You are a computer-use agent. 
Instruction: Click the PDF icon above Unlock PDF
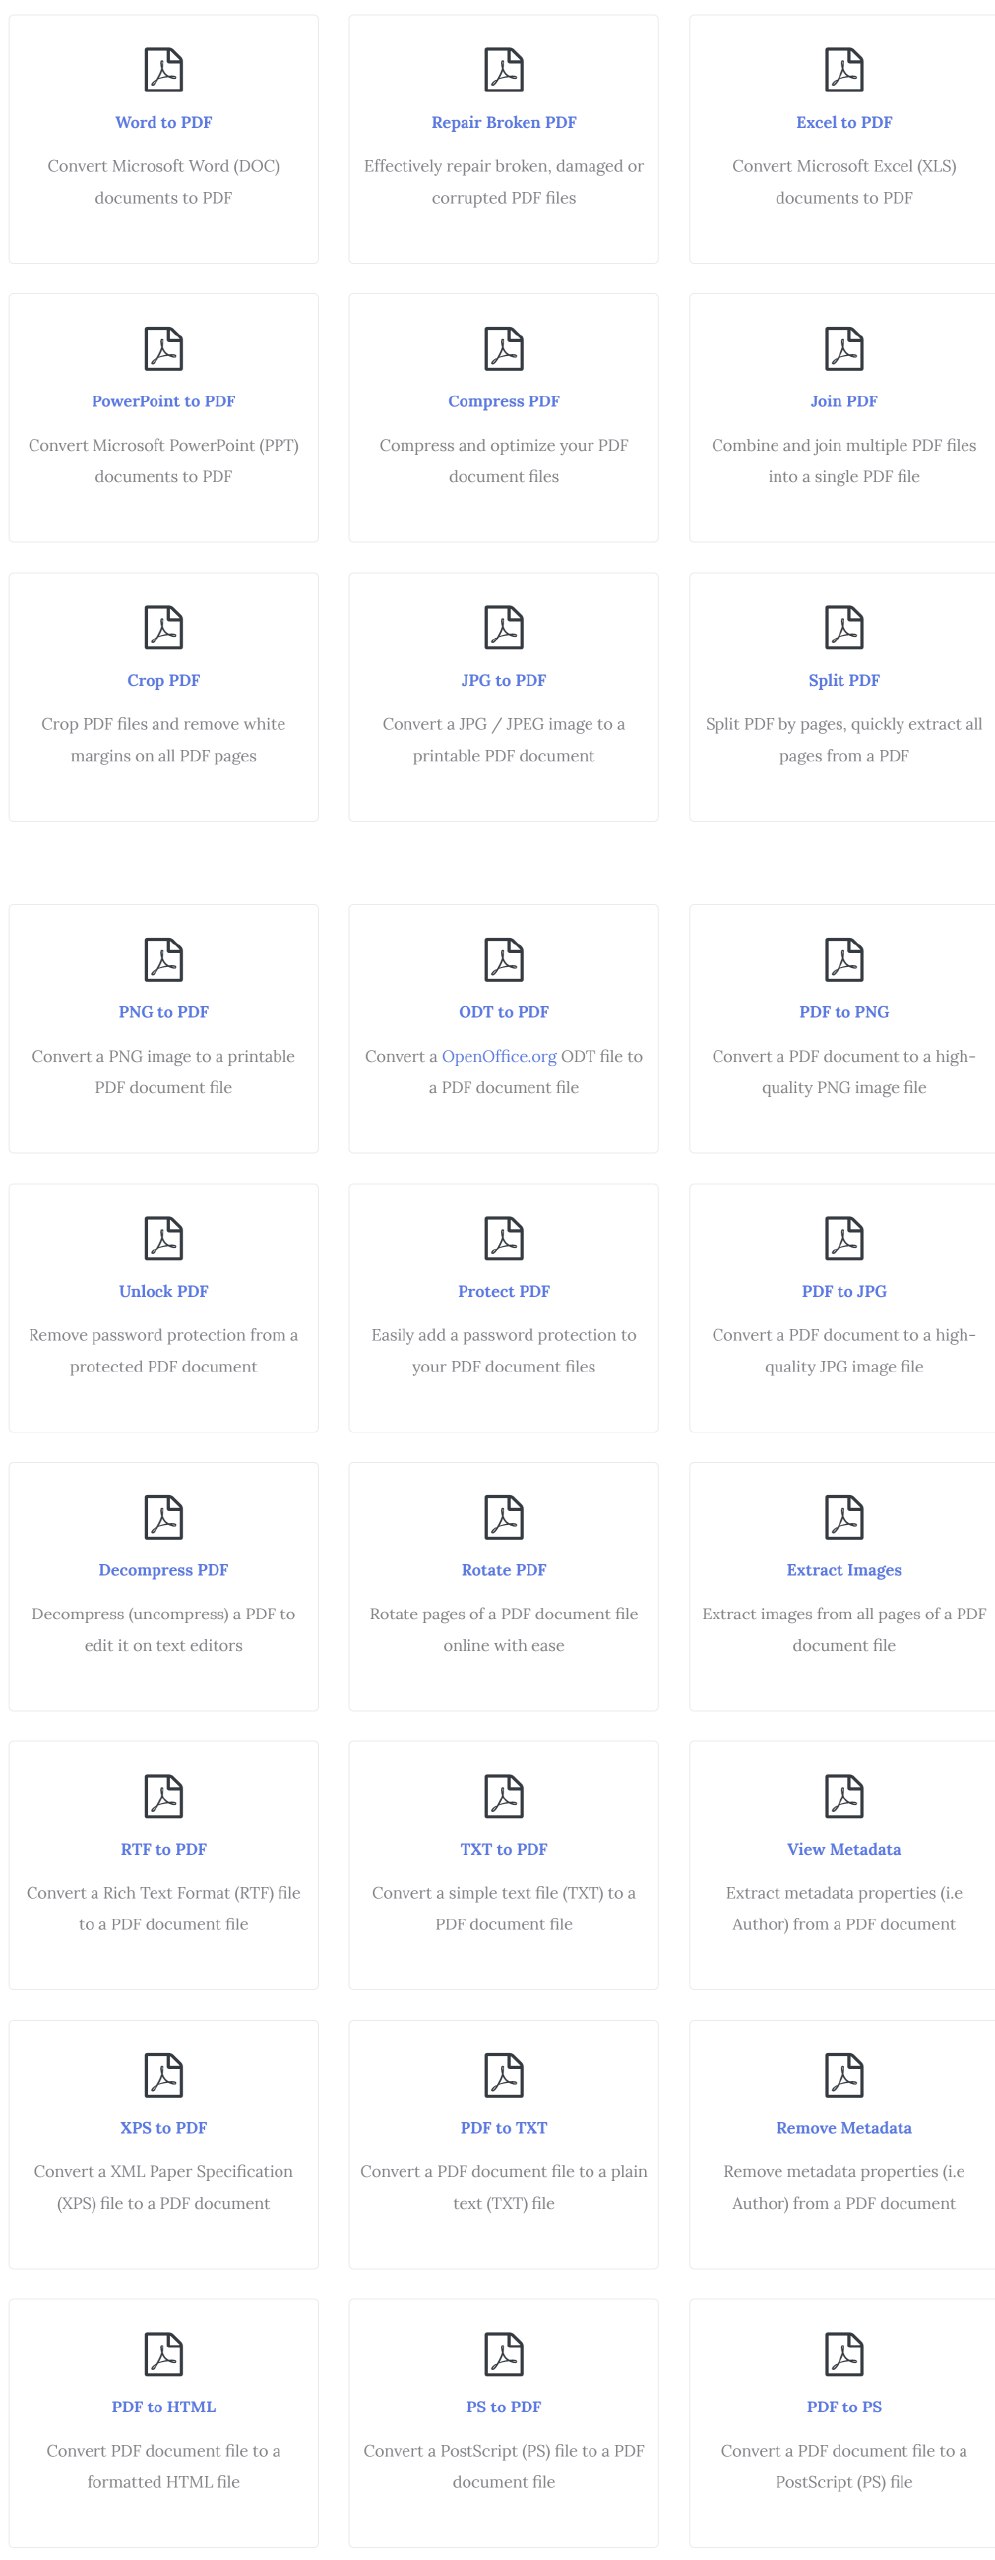pyautogui.click(x=164, y=1239)
